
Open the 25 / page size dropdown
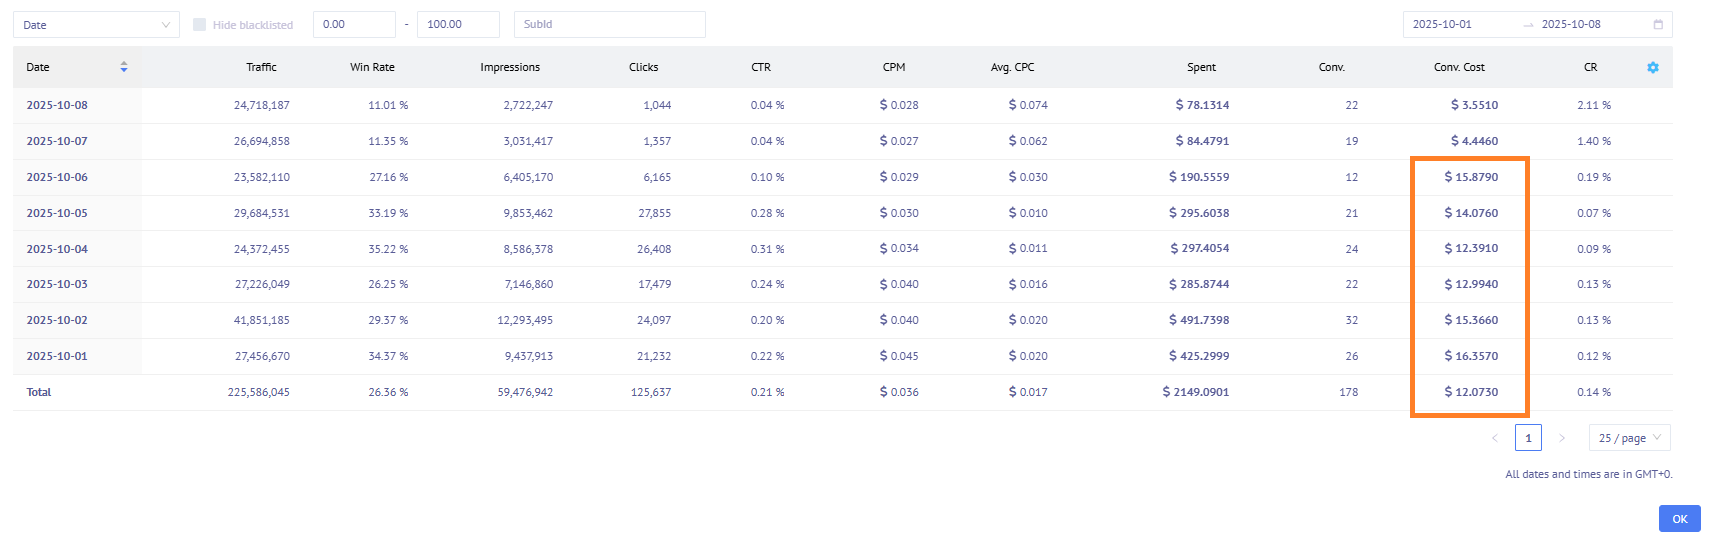click(1629, 438)
